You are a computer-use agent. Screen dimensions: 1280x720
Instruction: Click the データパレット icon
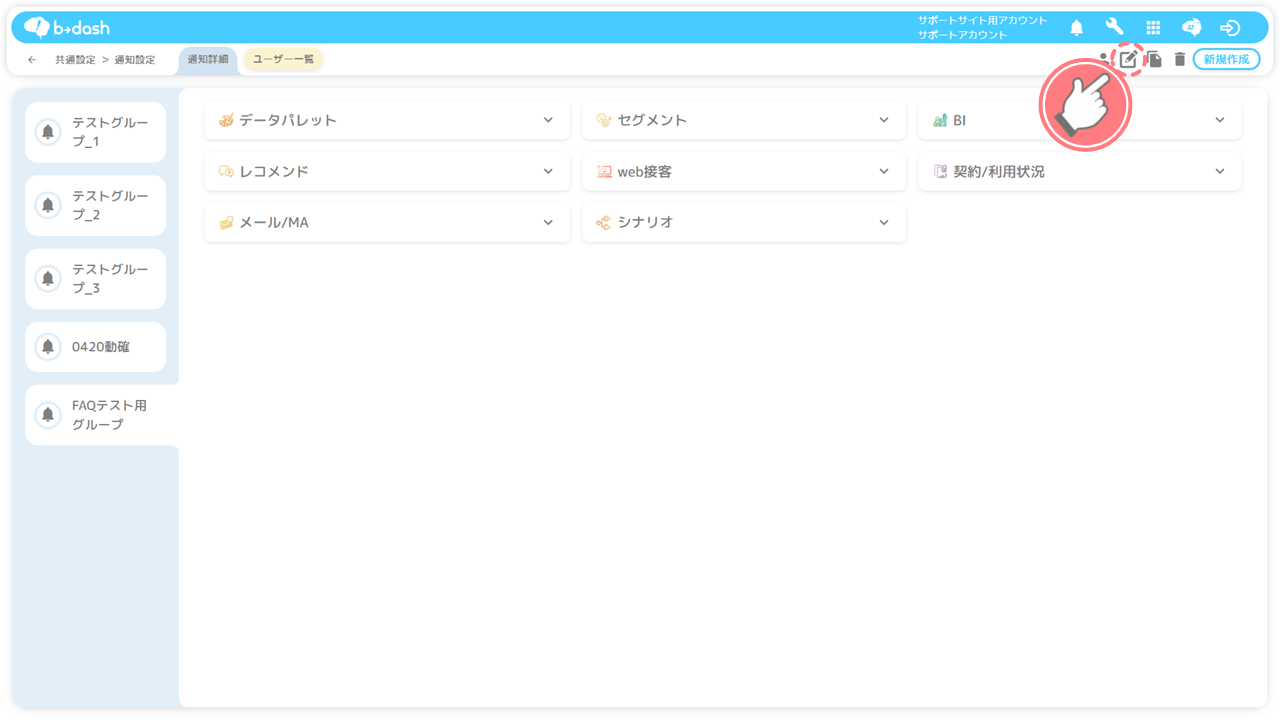point(226,120)
